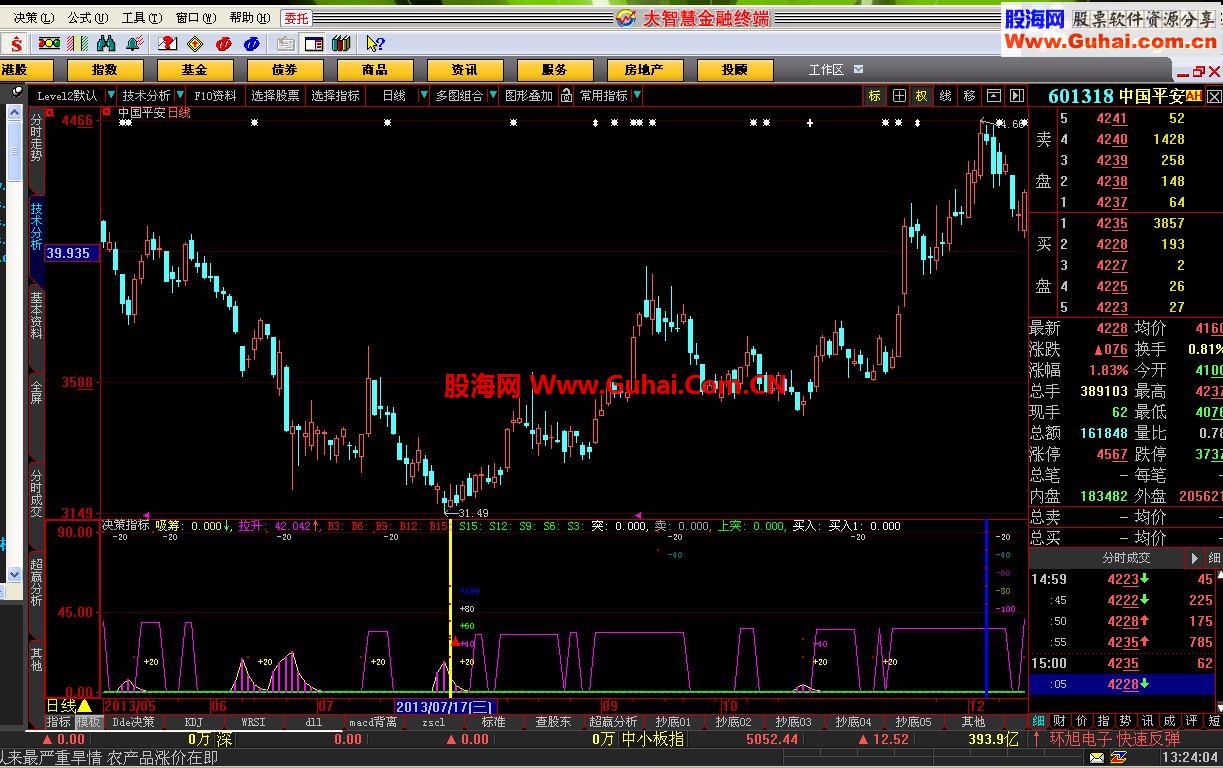Select the blue F10 data icon

[x=252, y=43]
